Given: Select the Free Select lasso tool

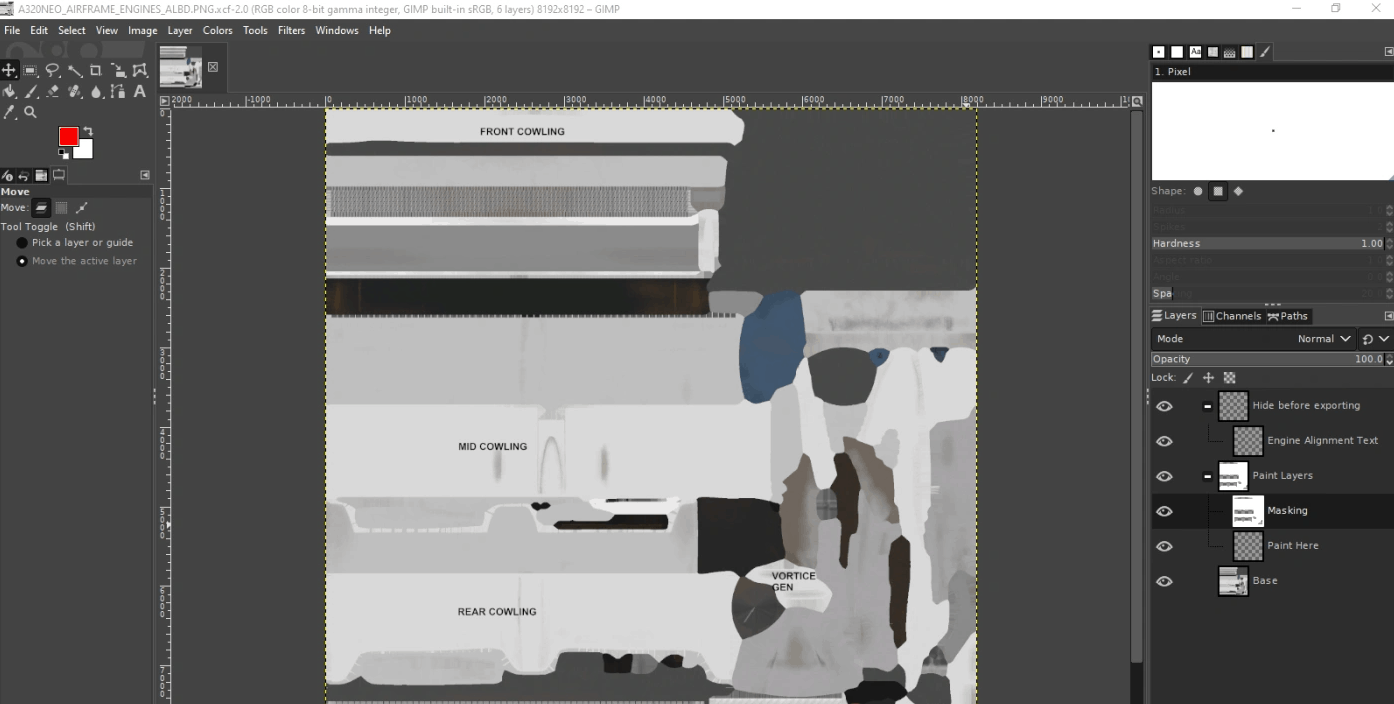Looking at the screenshot, I should coord(53,71).
